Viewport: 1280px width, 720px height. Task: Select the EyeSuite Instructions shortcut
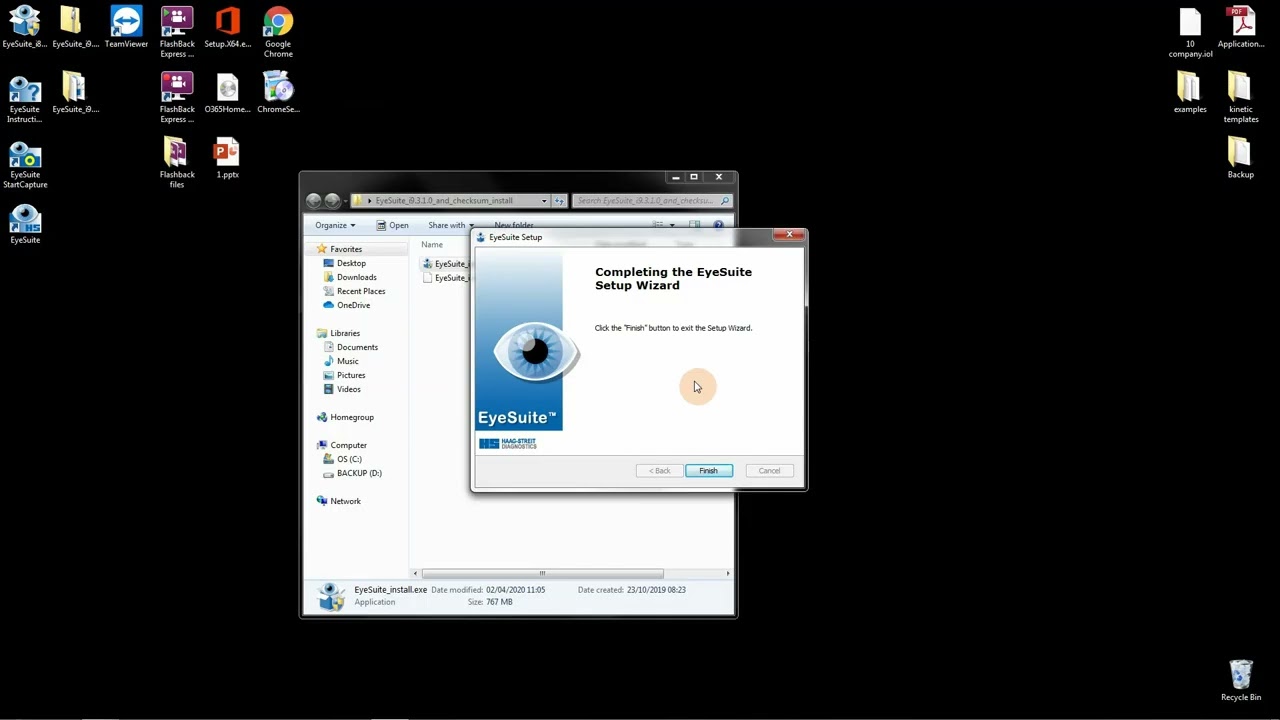pyautogui.click(x=25, y=97)
